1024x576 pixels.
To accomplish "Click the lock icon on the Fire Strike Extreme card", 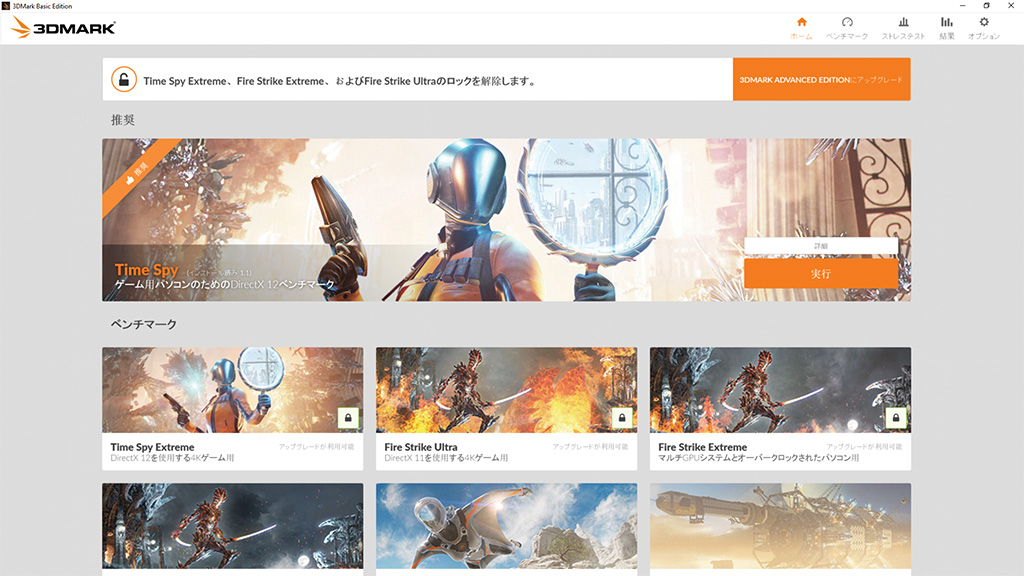I will click(x=896, y=418).
